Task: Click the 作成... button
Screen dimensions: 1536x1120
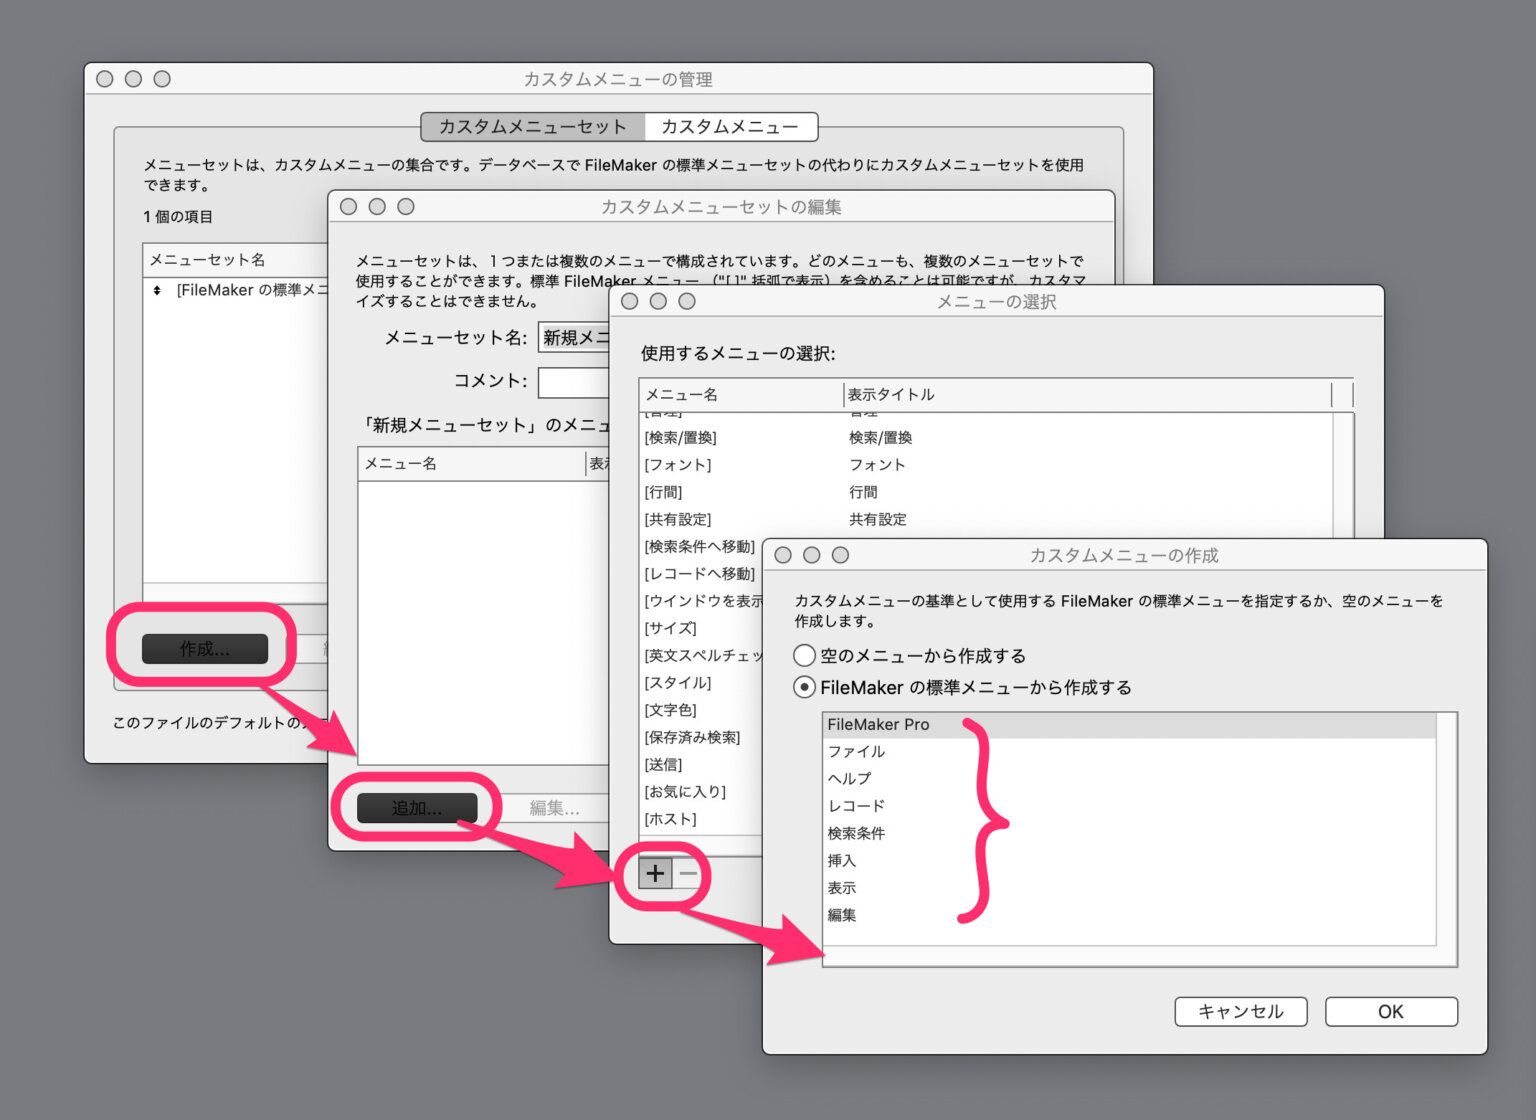Action: [205, 648]
